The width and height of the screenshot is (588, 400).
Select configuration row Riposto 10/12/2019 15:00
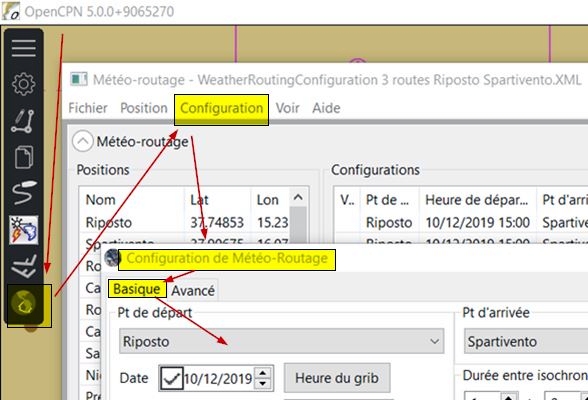tap(461, 223)
